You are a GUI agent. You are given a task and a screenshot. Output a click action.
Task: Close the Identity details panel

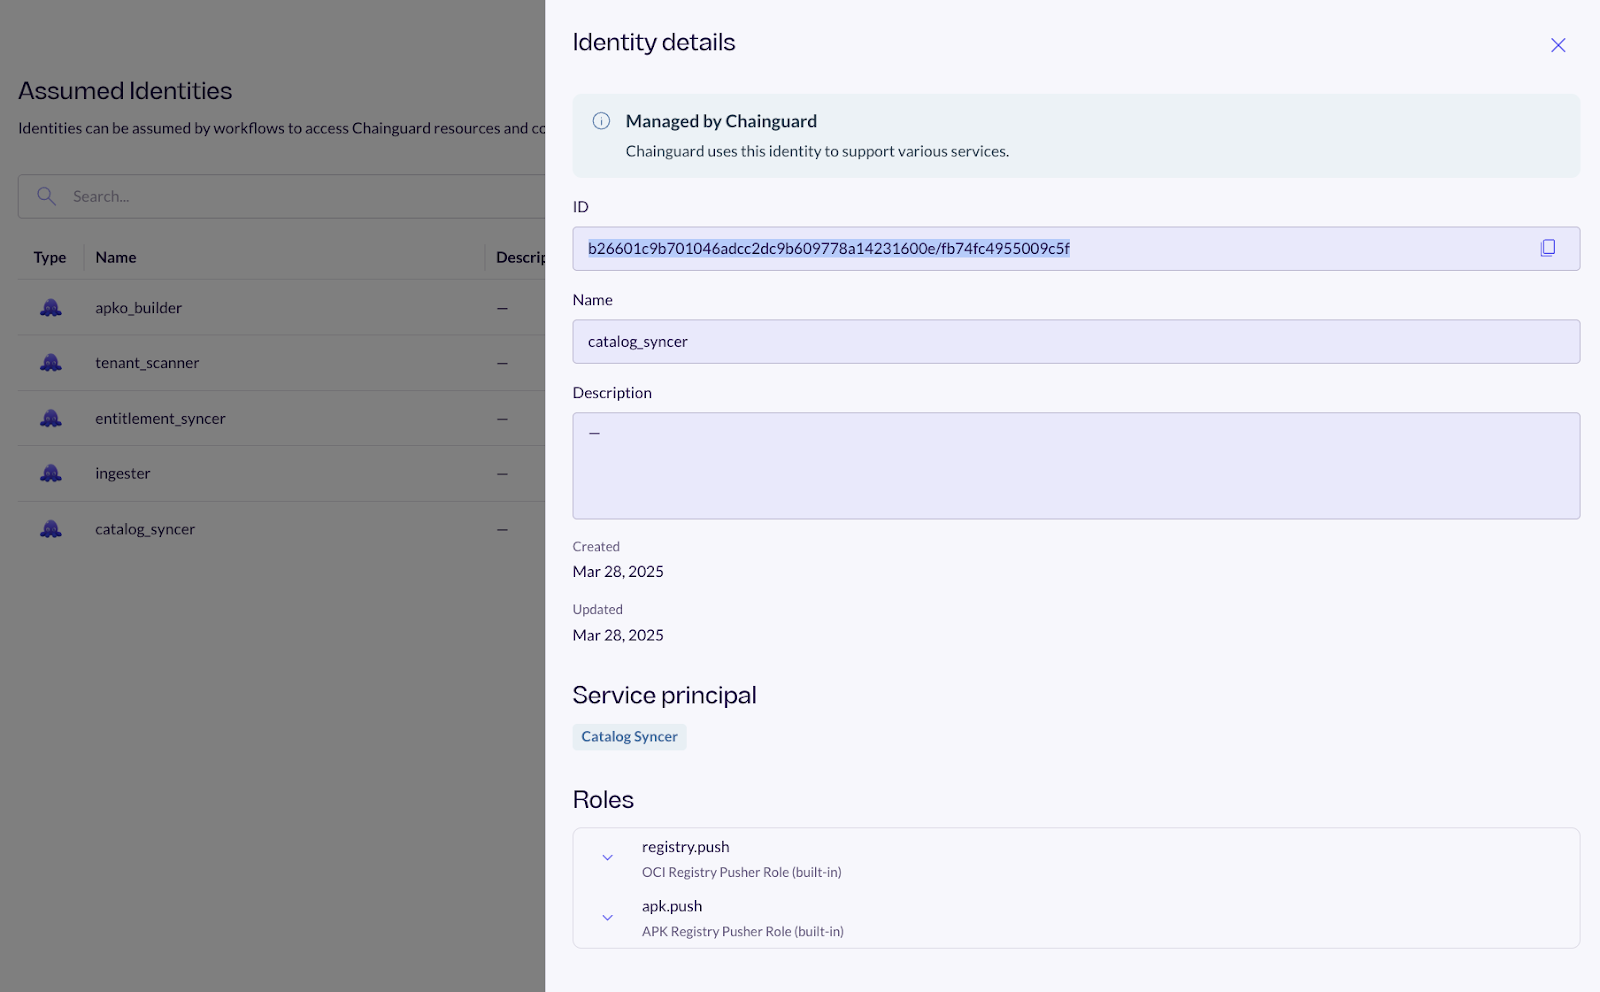tap(1557, 44)
